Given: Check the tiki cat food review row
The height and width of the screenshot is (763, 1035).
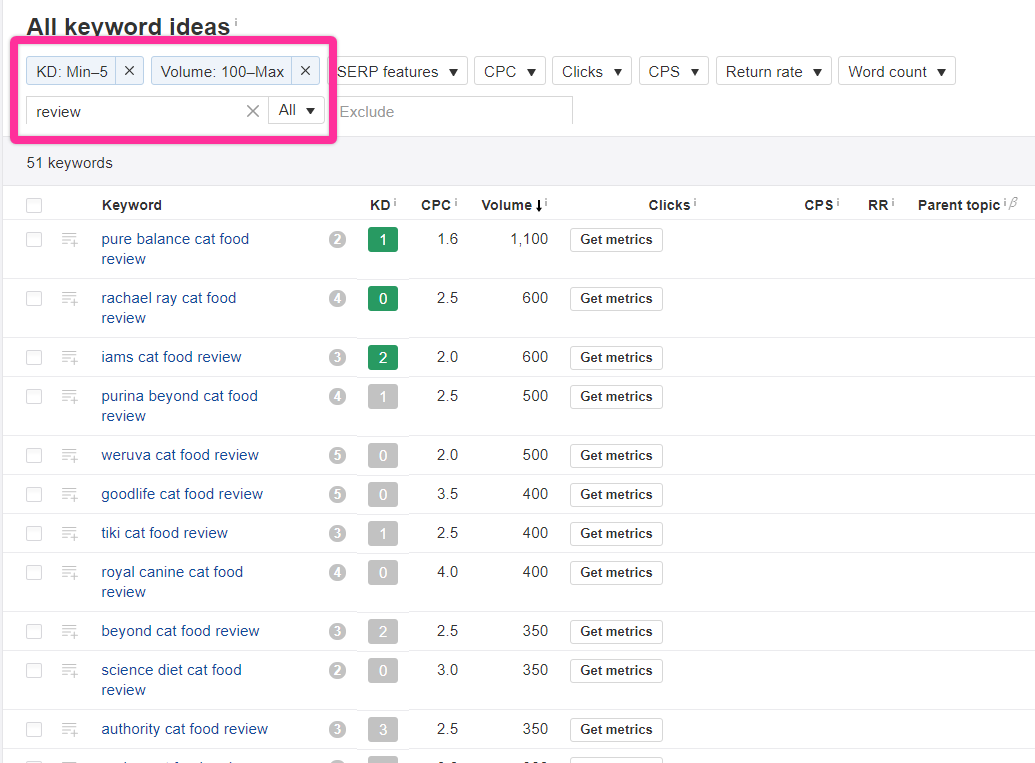Looking at the screenshot, I should (x=34, y=533).
